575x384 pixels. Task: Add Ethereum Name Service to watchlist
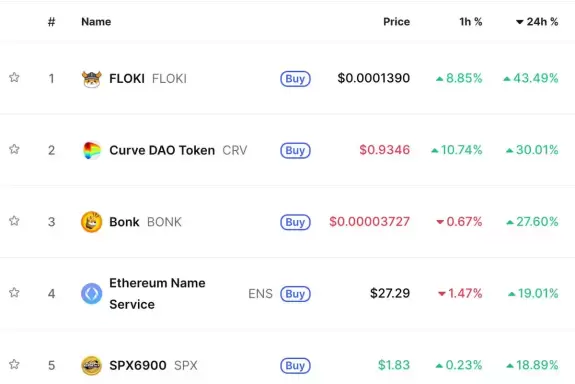click(x=14, y=293)
